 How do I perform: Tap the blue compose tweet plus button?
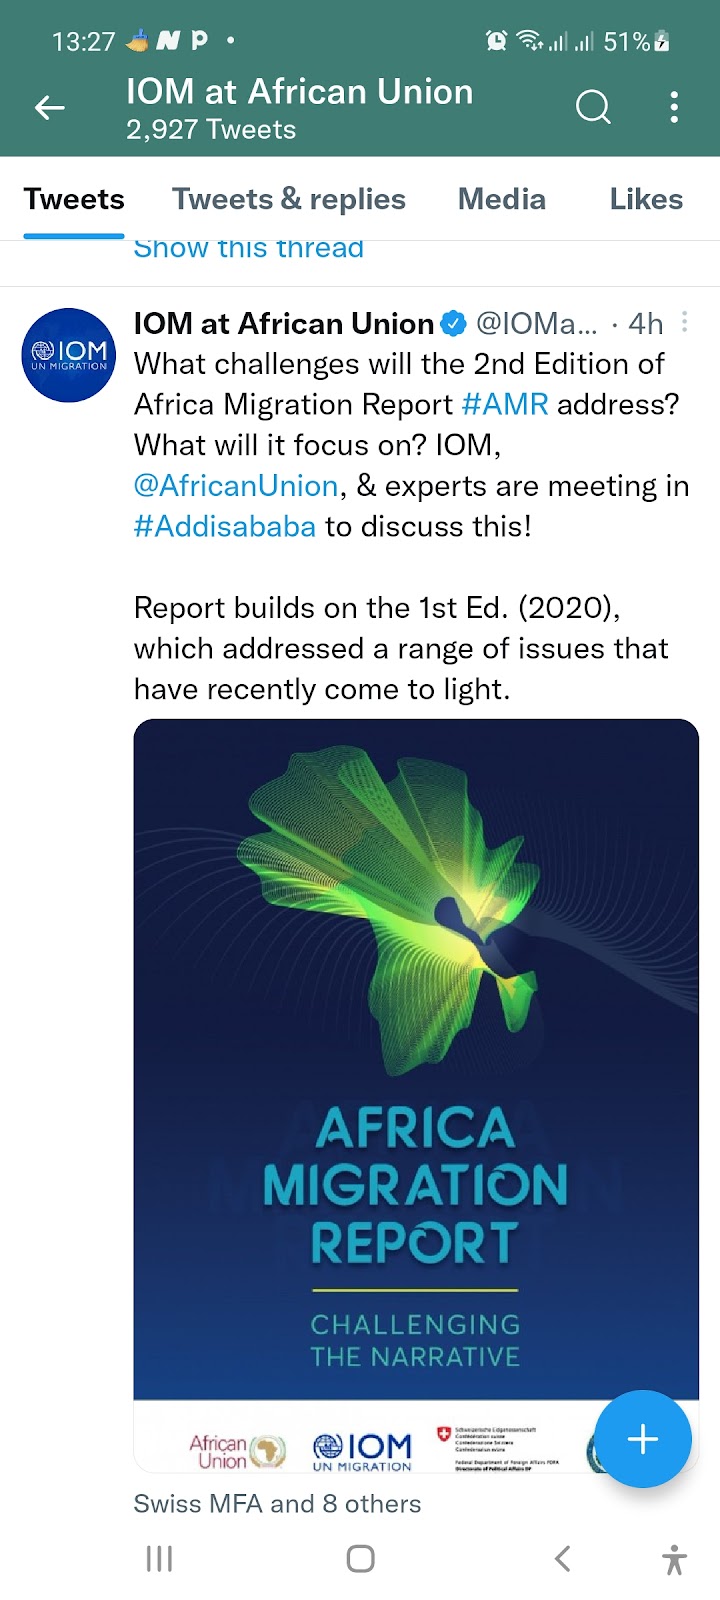pyautogui.click(x=643, y=1439)
